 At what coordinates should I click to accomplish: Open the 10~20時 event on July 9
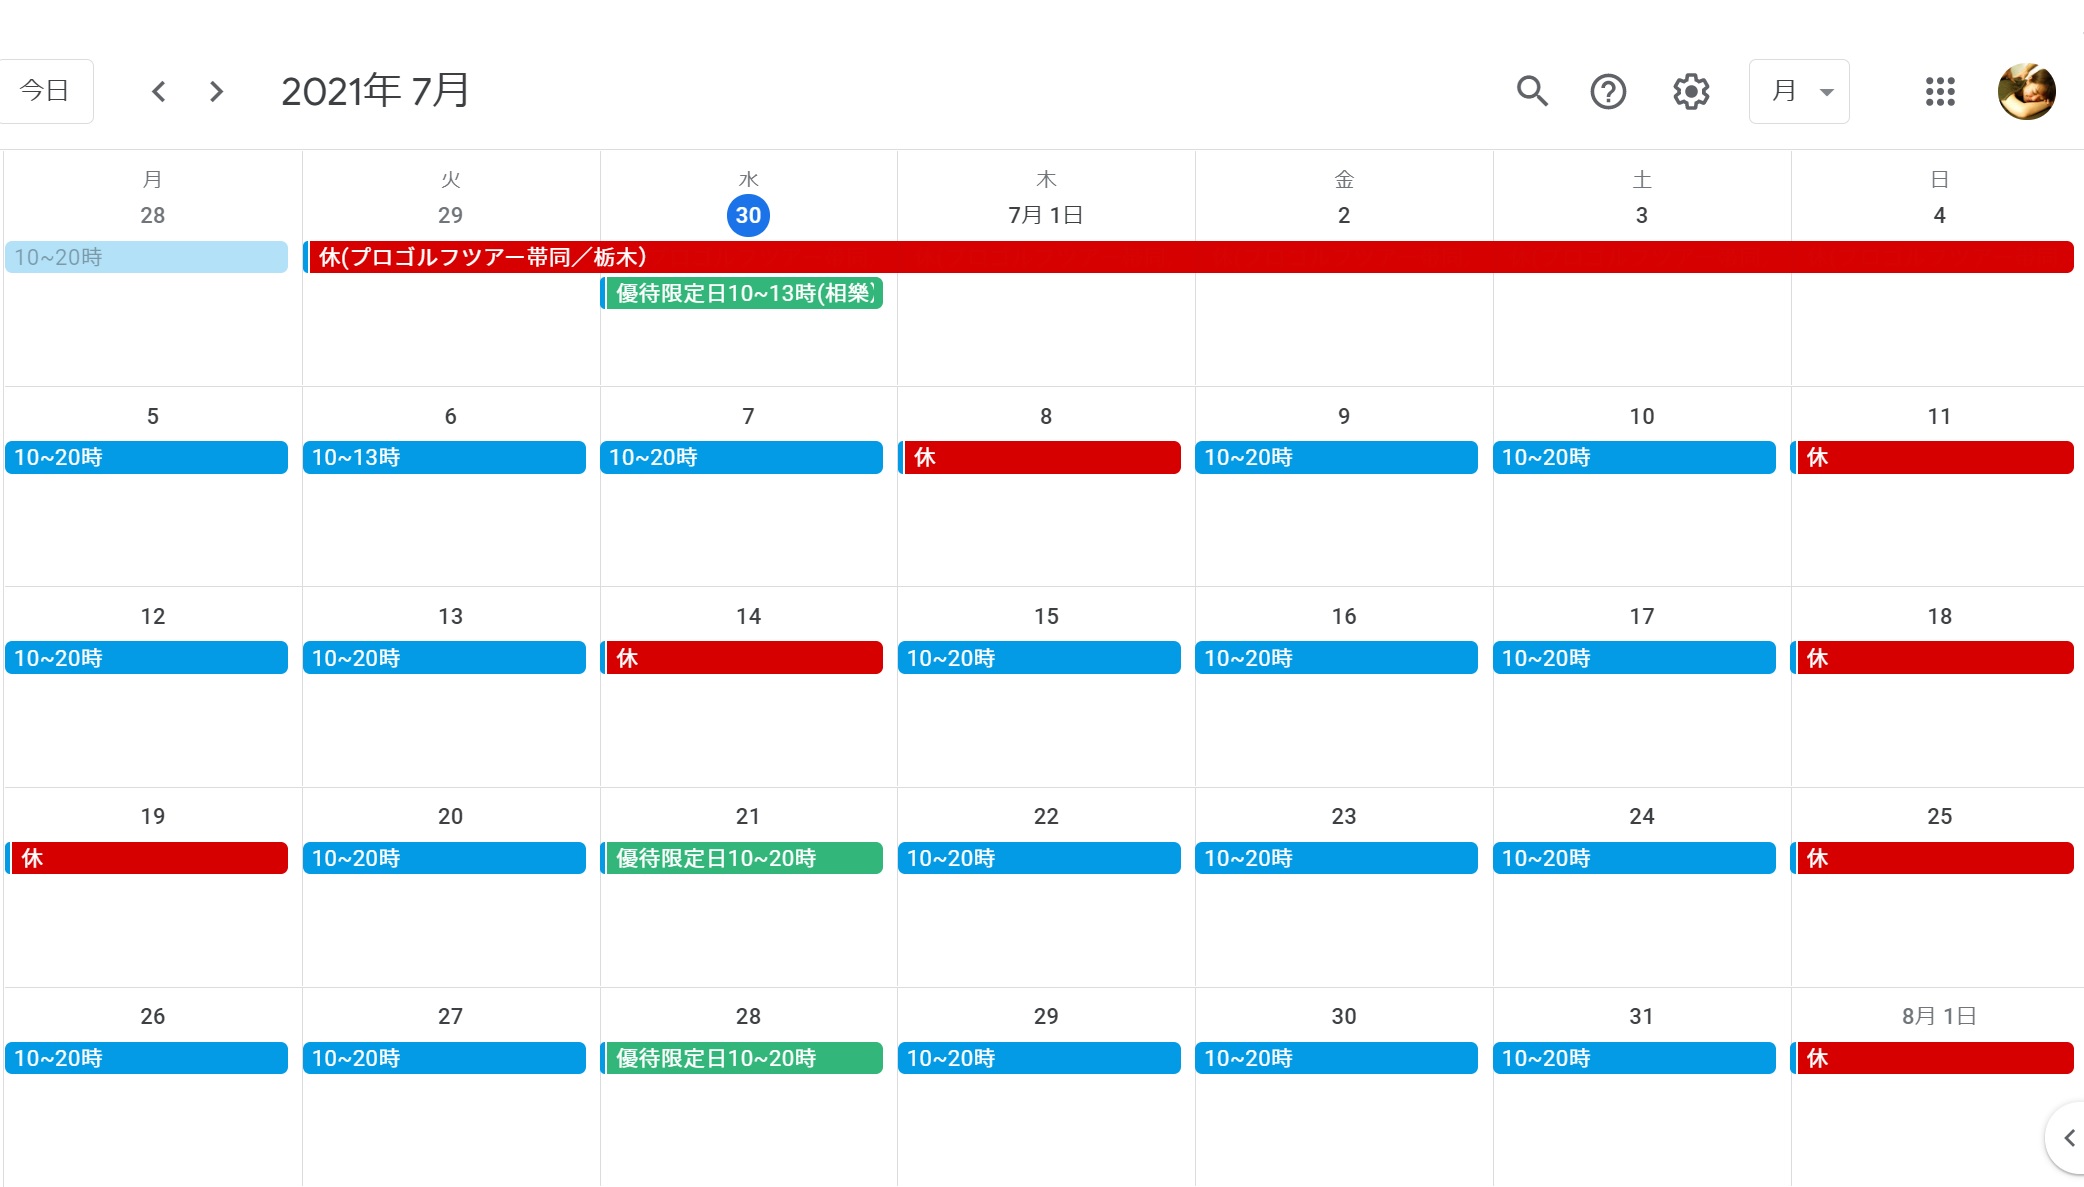click(1336, 457)
